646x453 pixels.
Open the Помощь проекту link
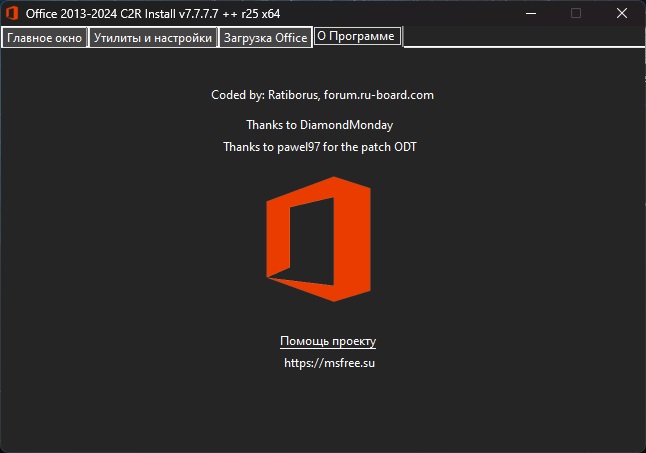[328, 341]
